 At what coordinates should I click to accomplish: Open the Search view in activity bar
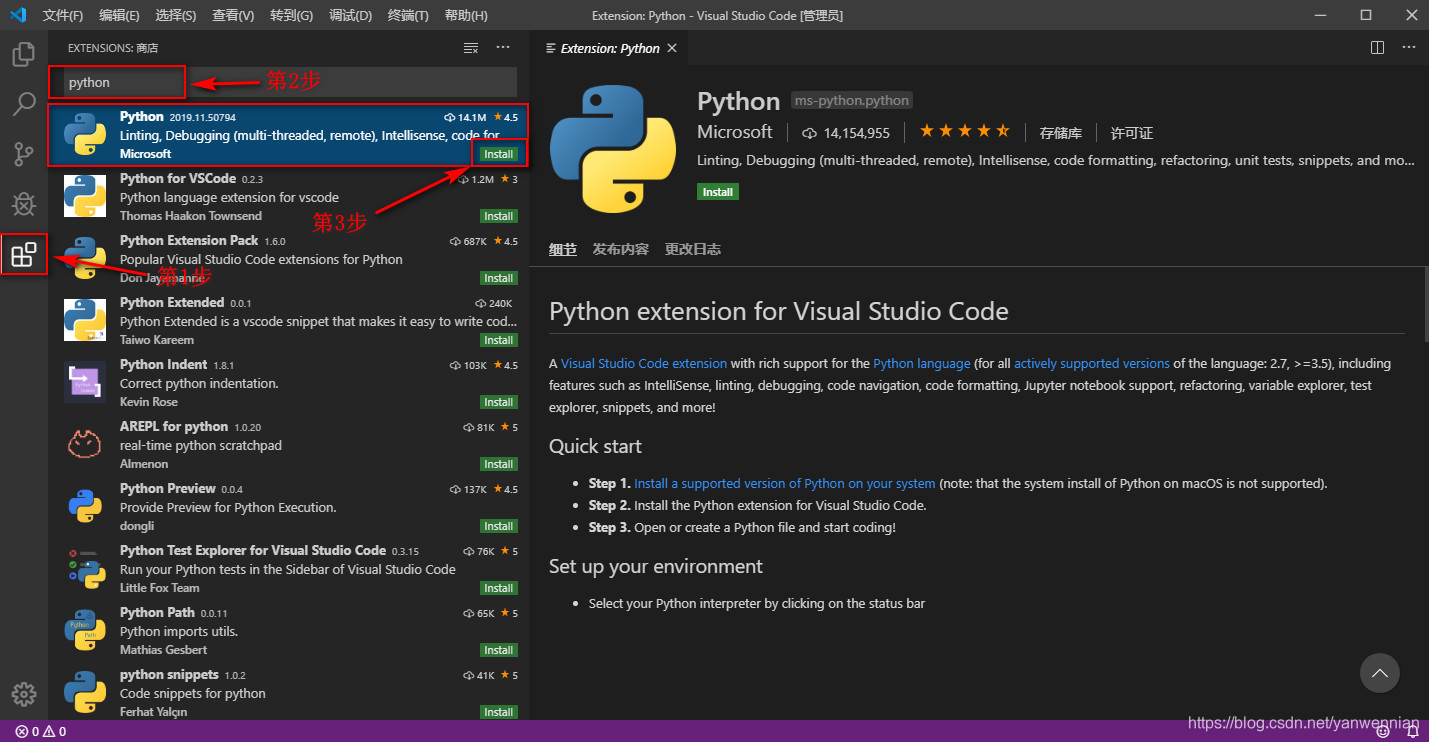pos(24,103)
